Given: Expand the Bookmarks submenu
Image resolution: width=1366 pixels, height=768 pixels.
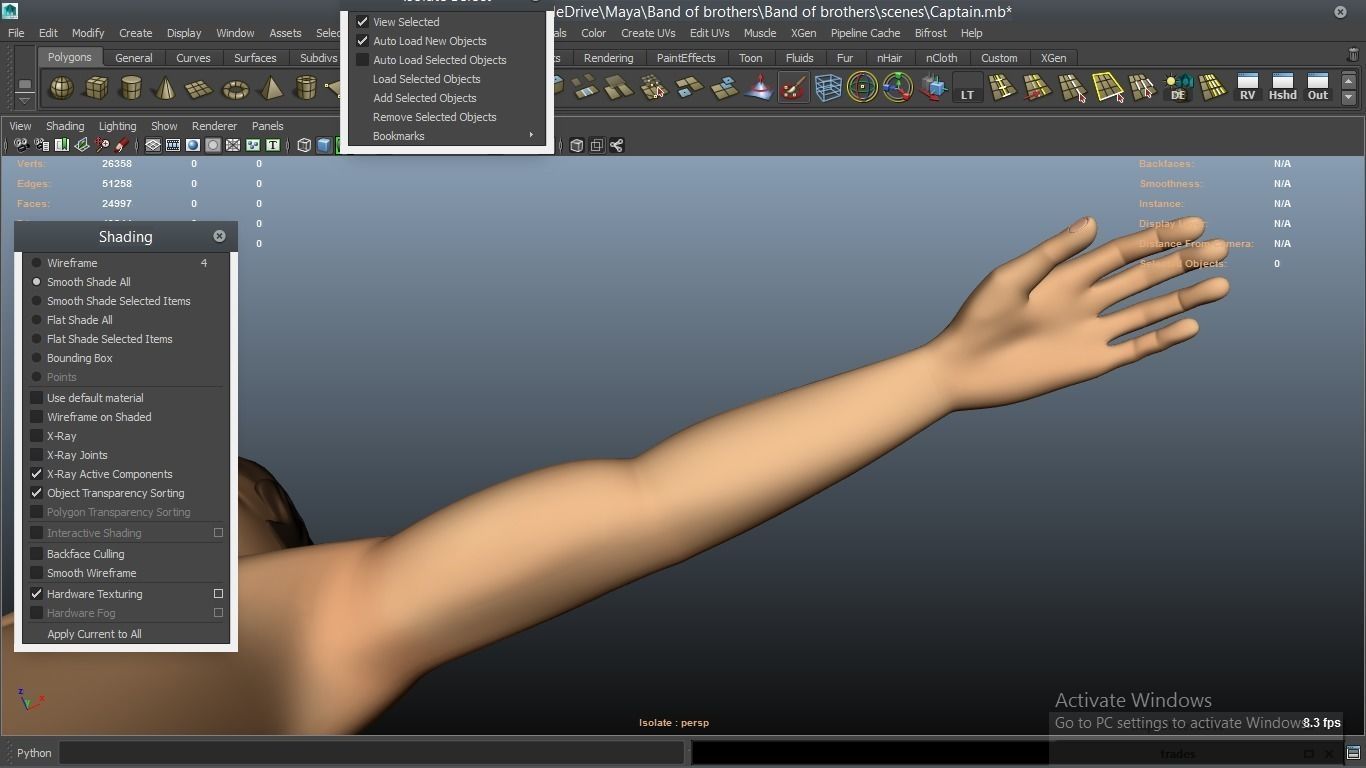Looking at the screenshot, I should click(x=448, y=136).
